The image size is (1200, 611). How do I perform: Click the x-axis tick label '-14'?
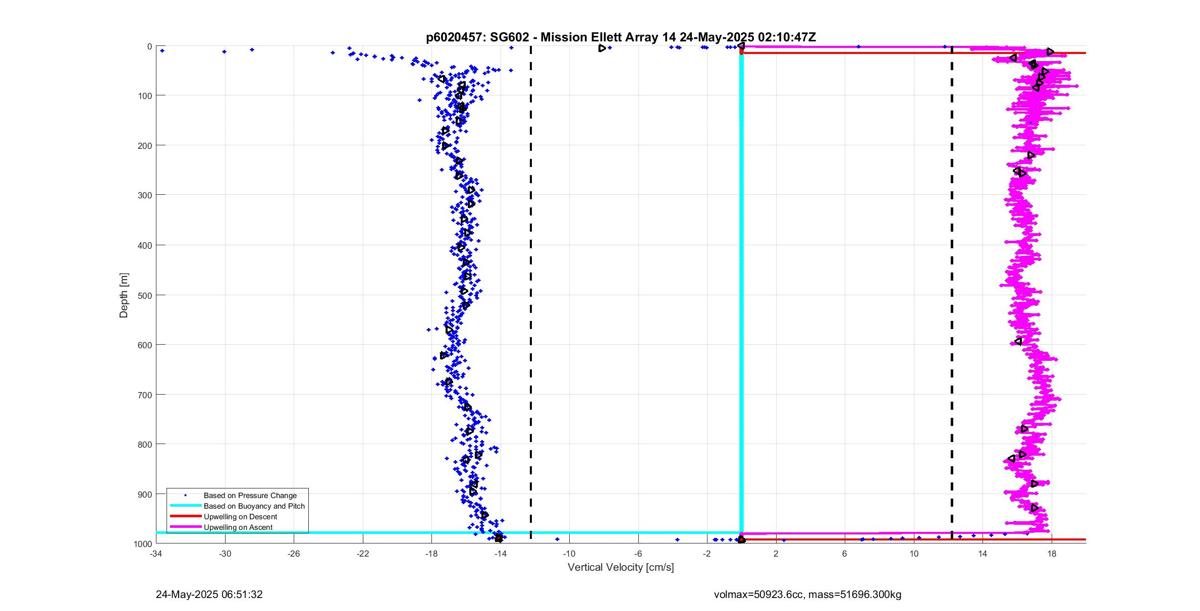coord(500,553)
